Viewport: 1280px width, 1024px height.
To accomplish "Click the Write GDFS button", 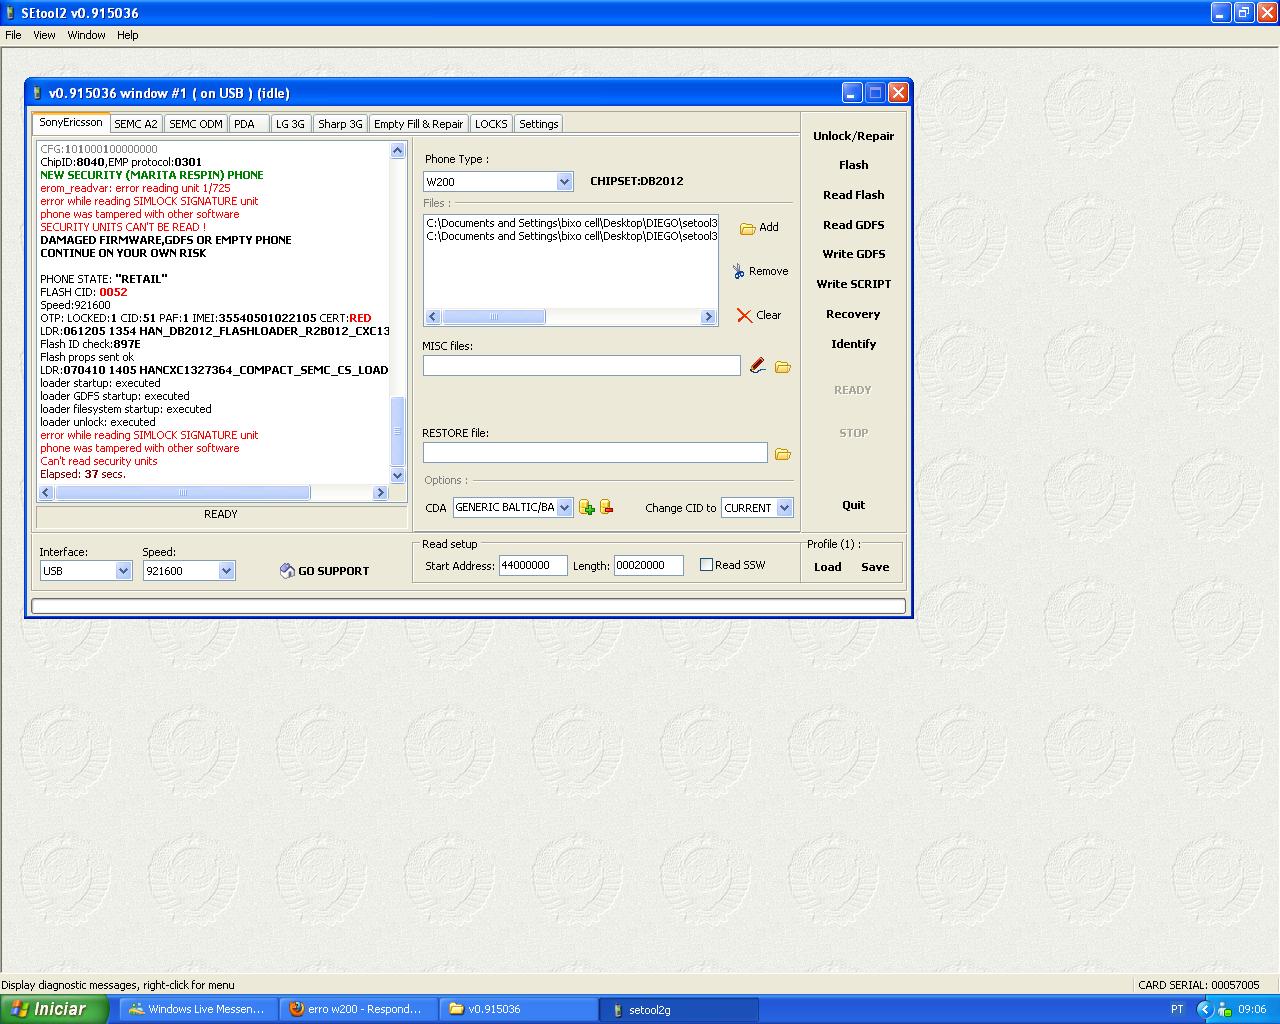I will 853,254.
